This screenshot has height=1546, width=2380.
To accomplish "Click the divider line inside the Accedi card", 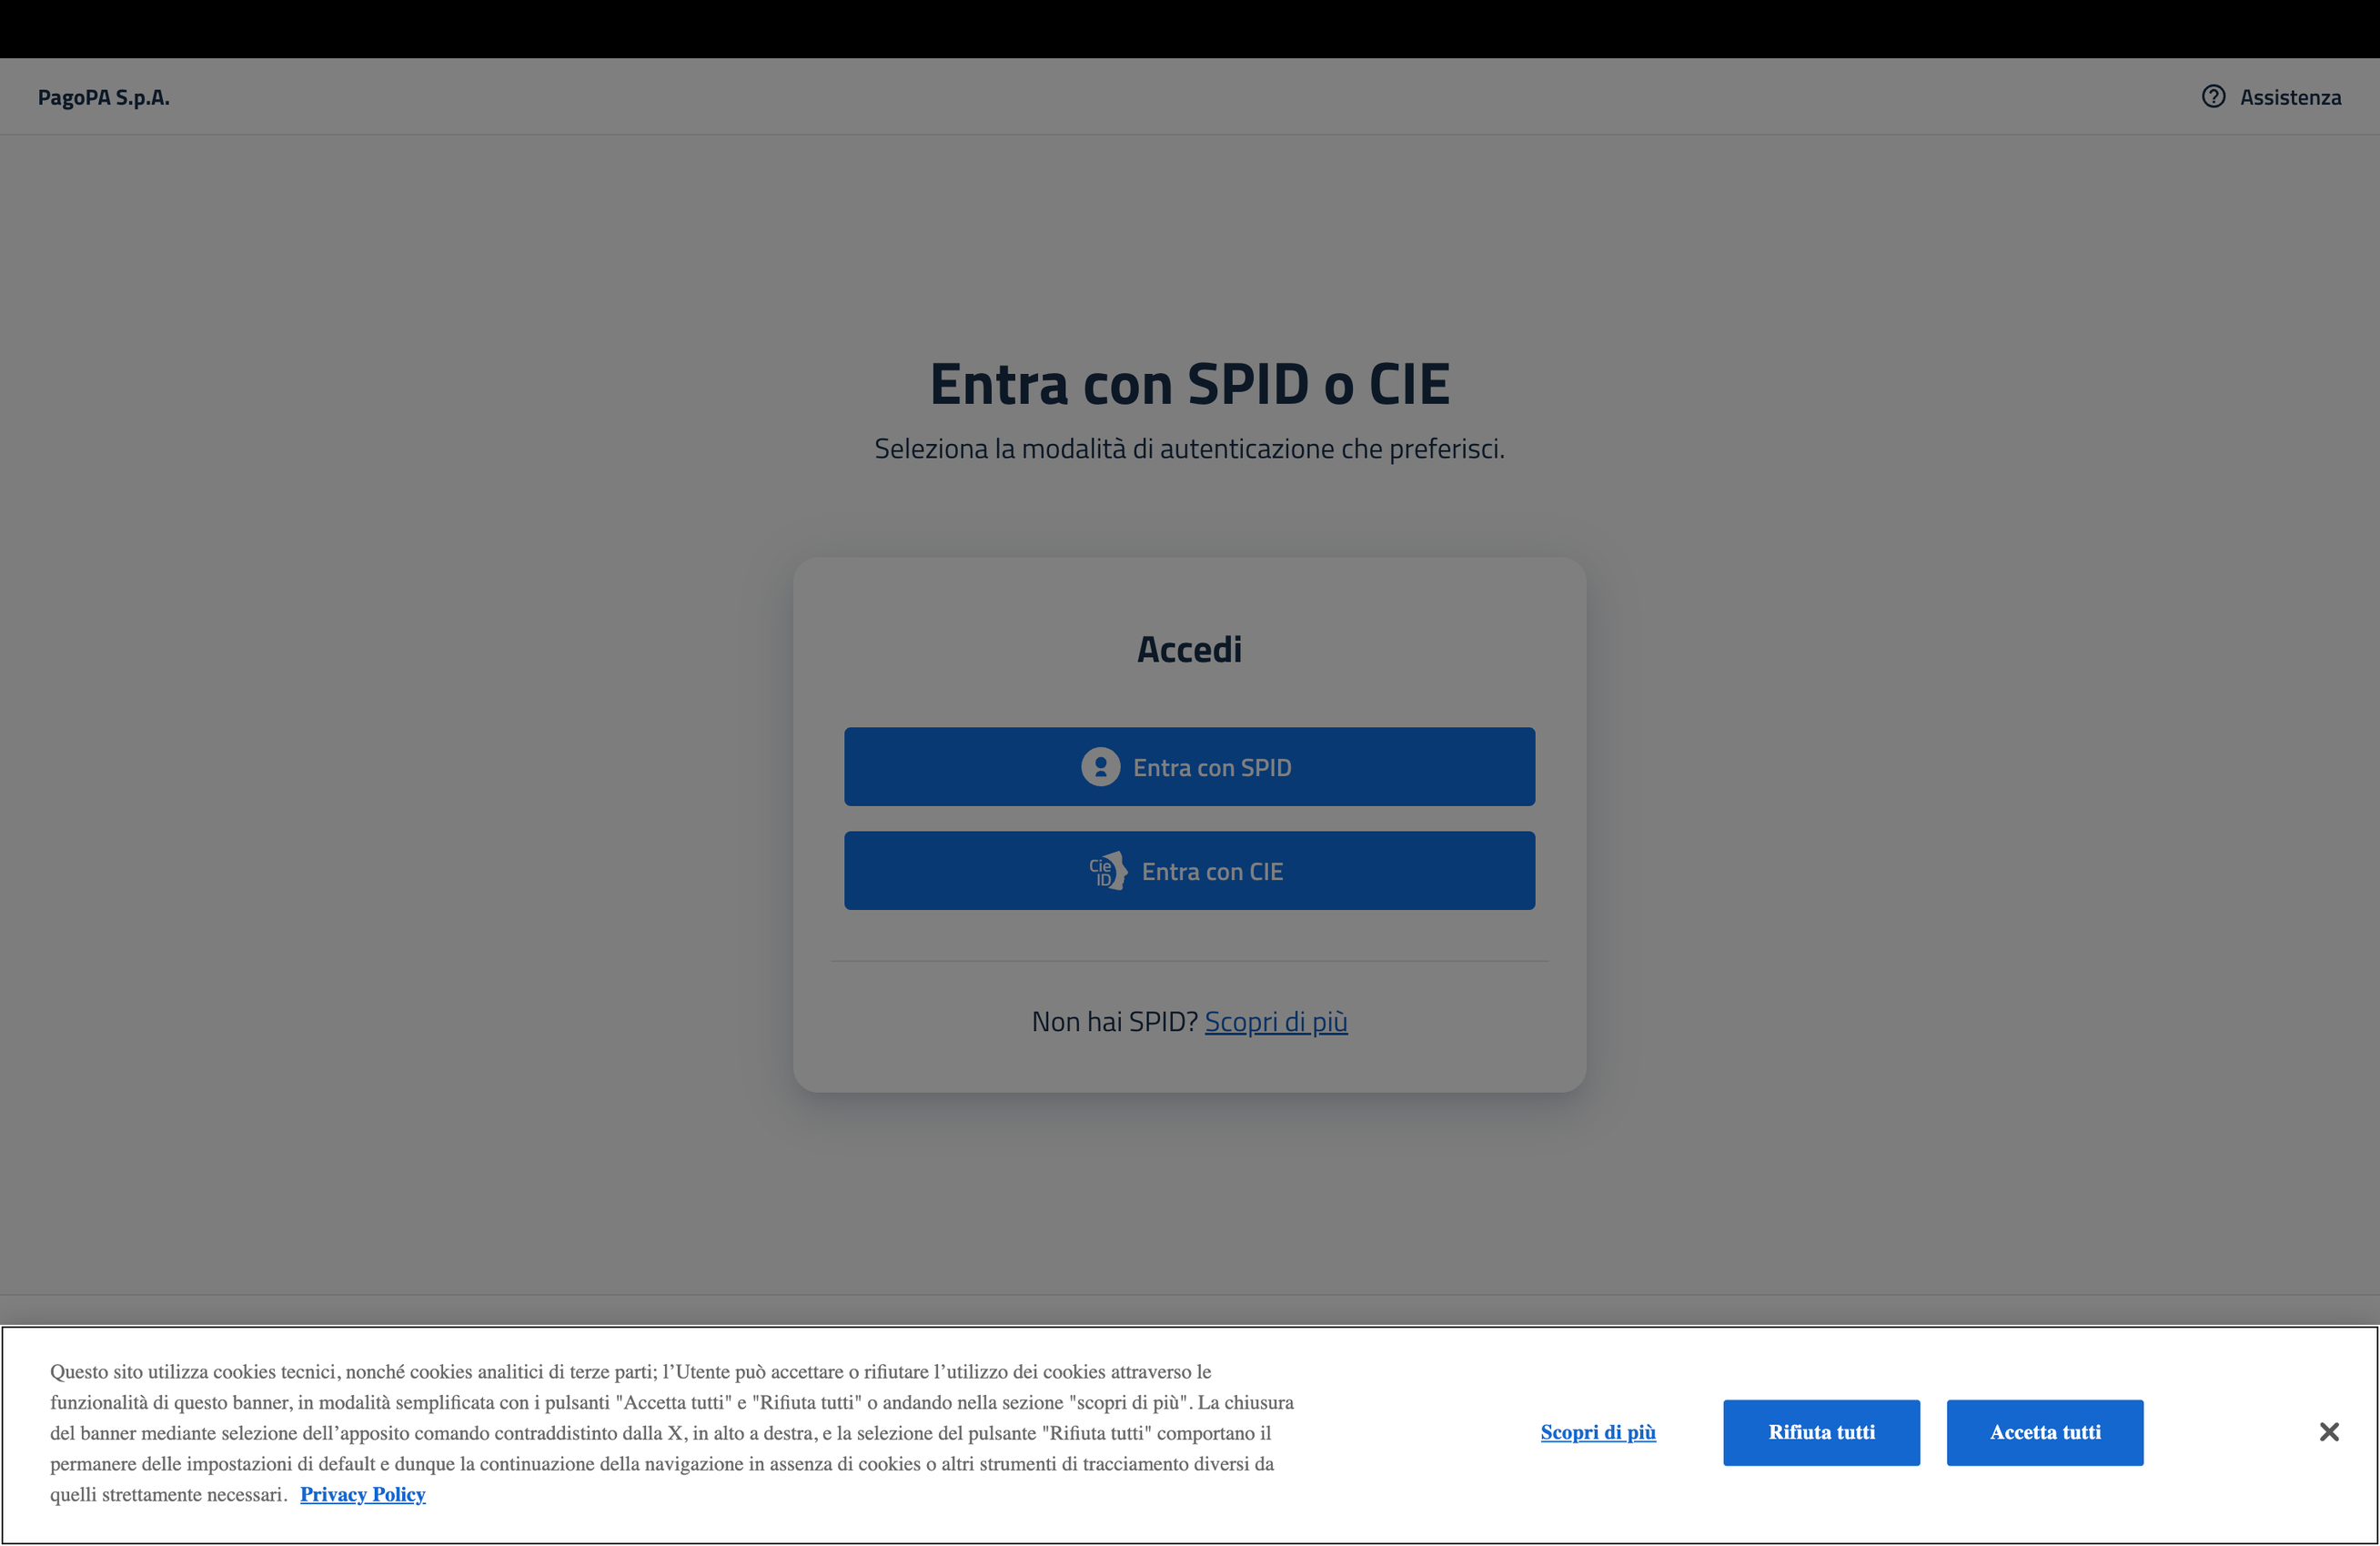I will click(1189, 961).
